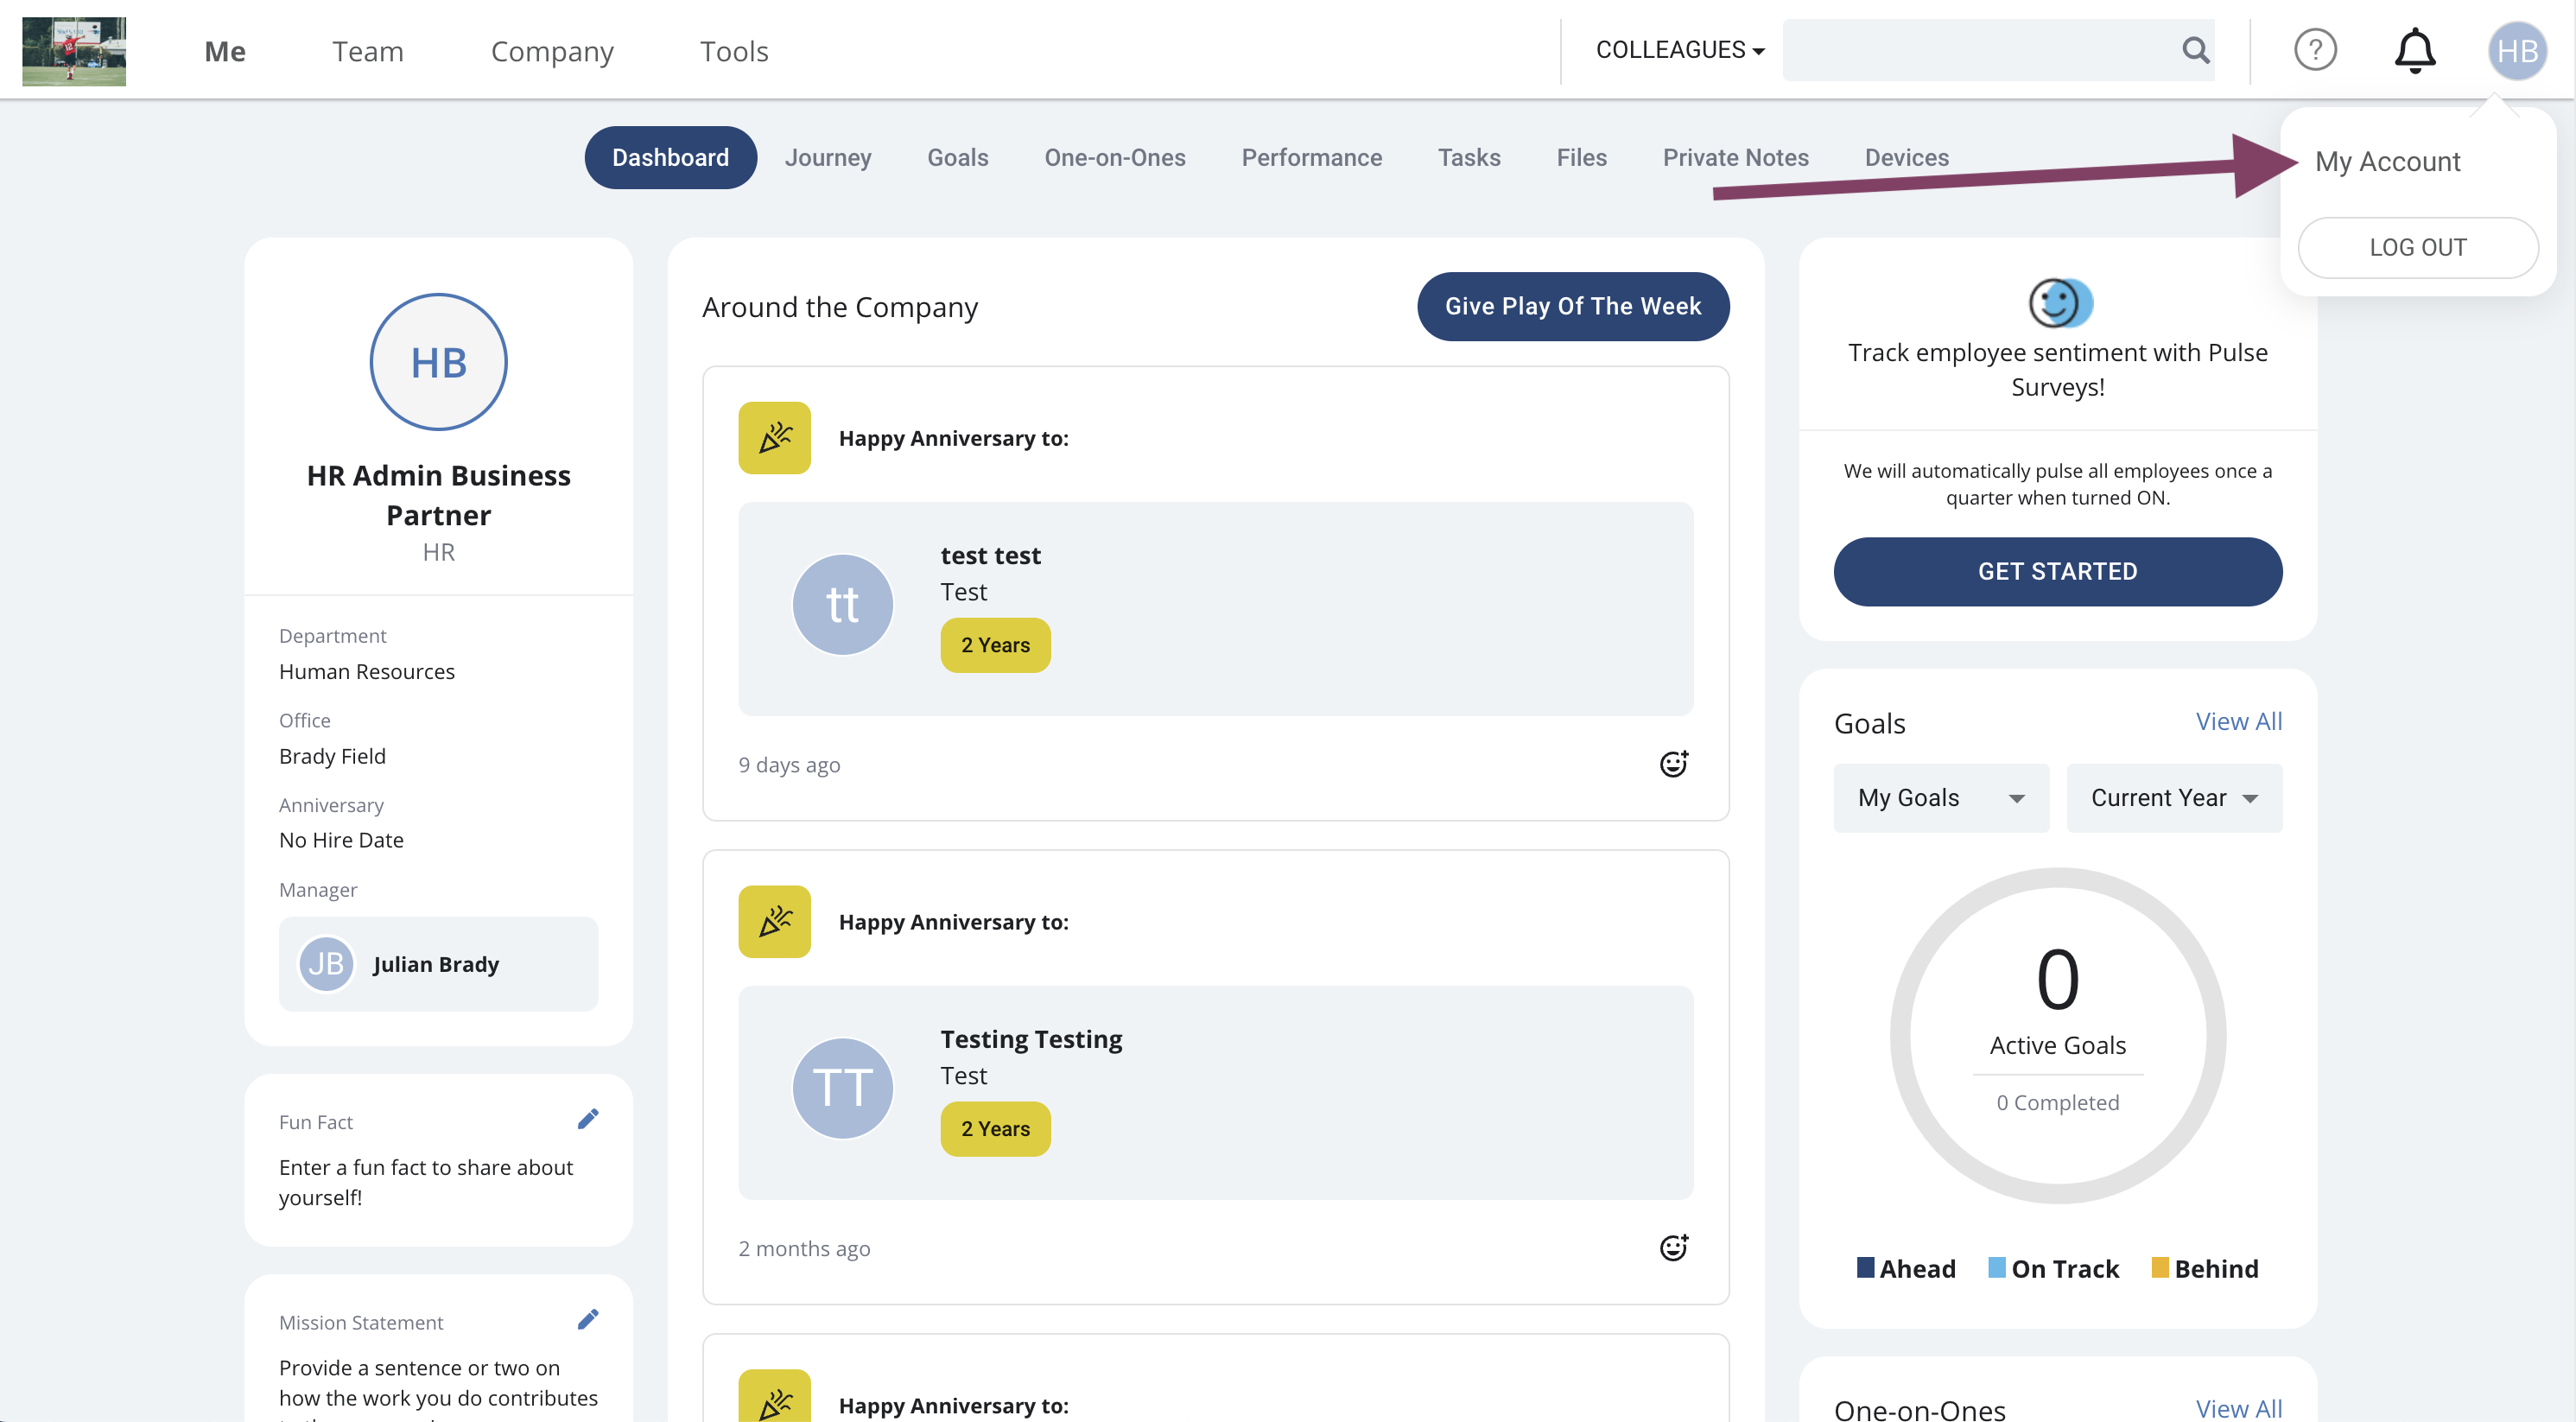
Task: Click the 2 Years badge for Testing Testing
Action: click(x=995, y=1129)
